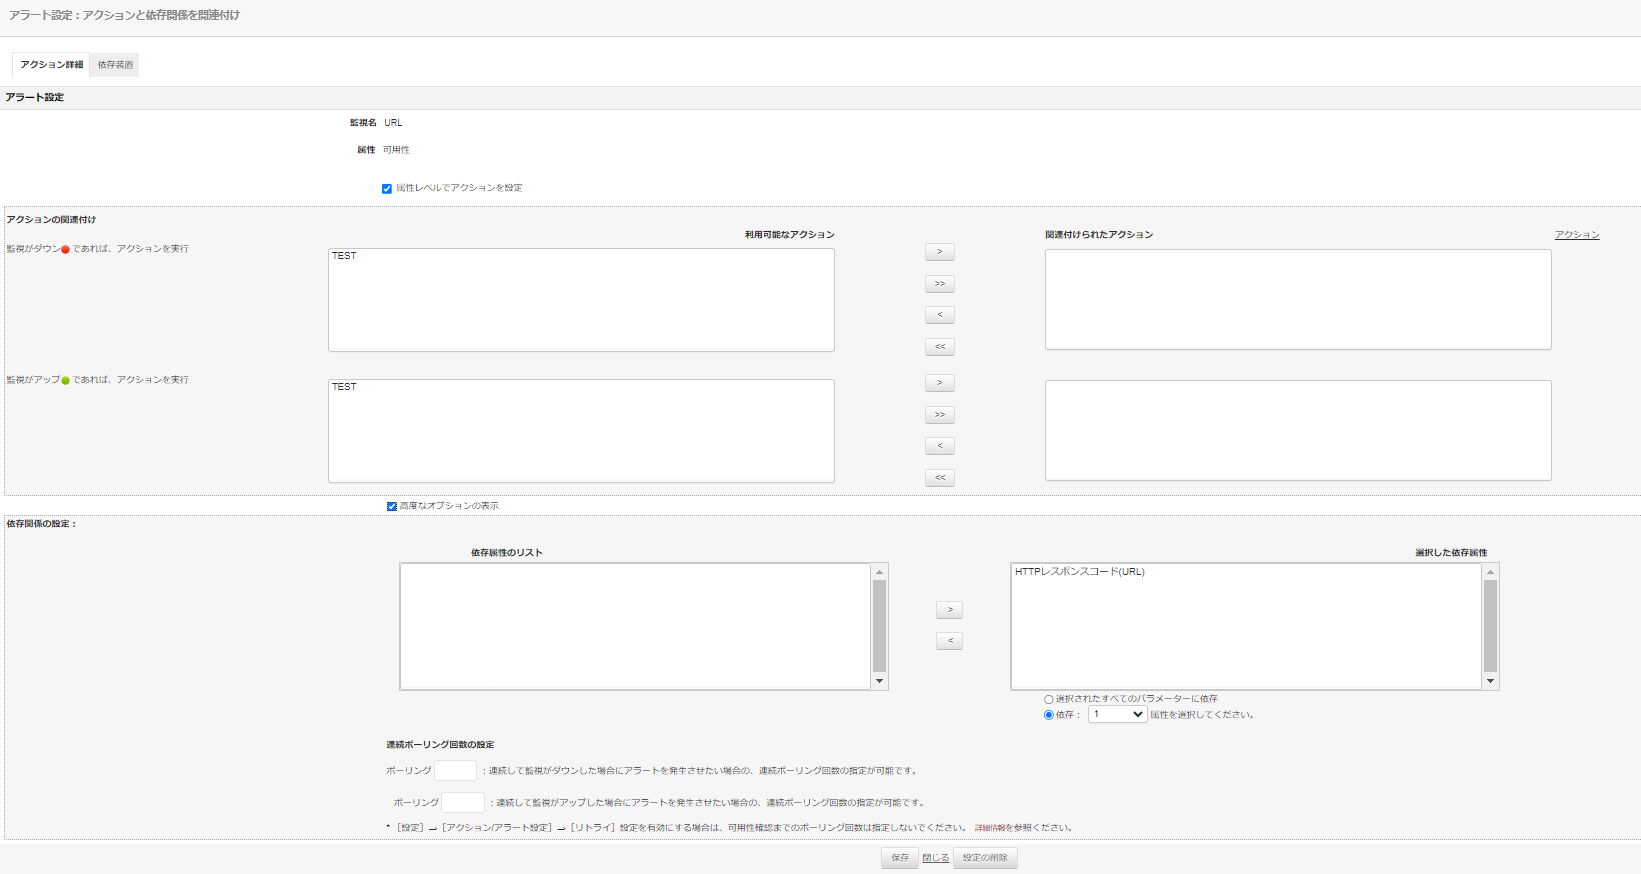Click the first ポーリング input field
The width and height of the screenshot is (1641, 874).
pyautogui.click(x=455, y=771)
